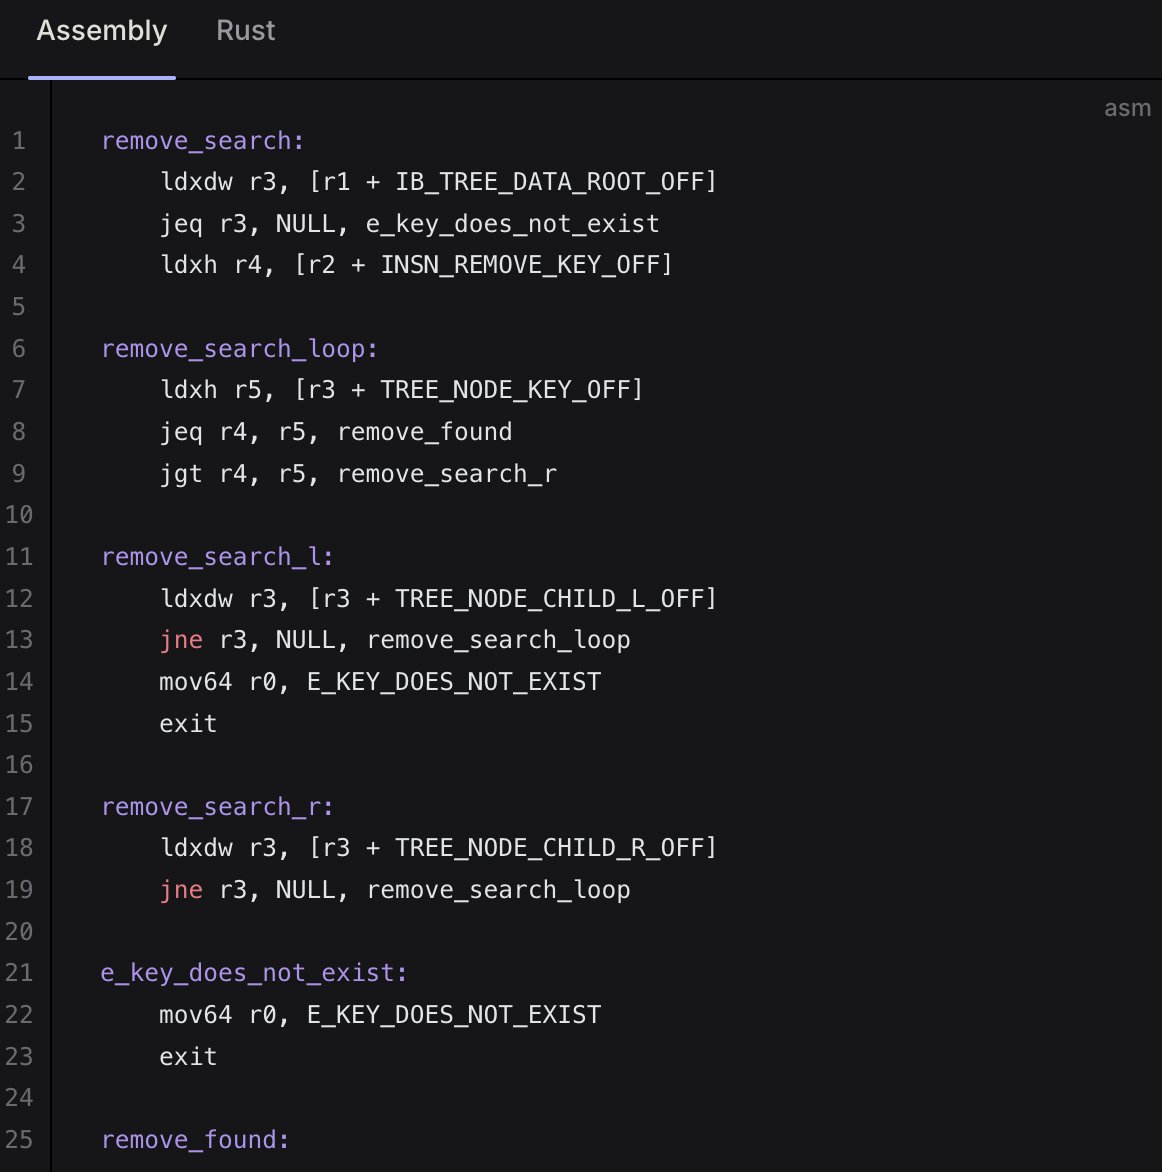1162x1172 pixels.
Task: Click the jne instruction on line 19
Action: [x=395, y=890]
